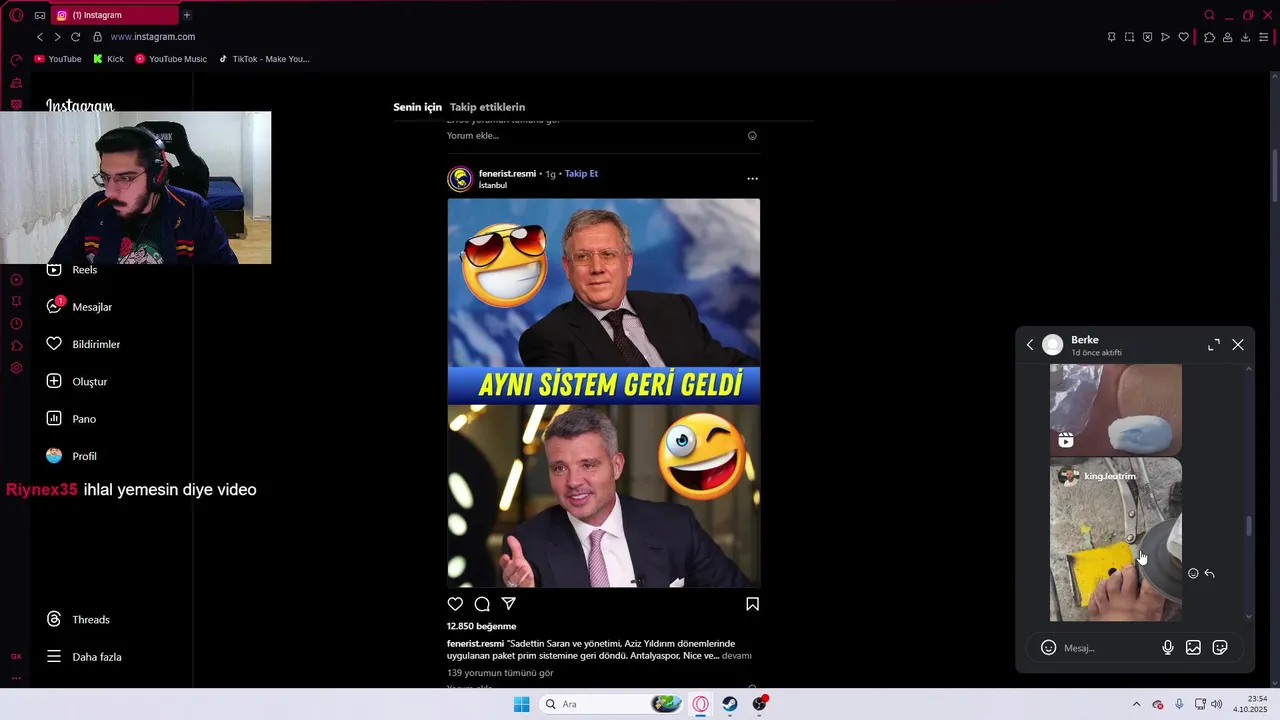The width and height of the screenshot is (1280, 720).
Task: Share the fenerist.resmi post
Action: pos(509,604)
